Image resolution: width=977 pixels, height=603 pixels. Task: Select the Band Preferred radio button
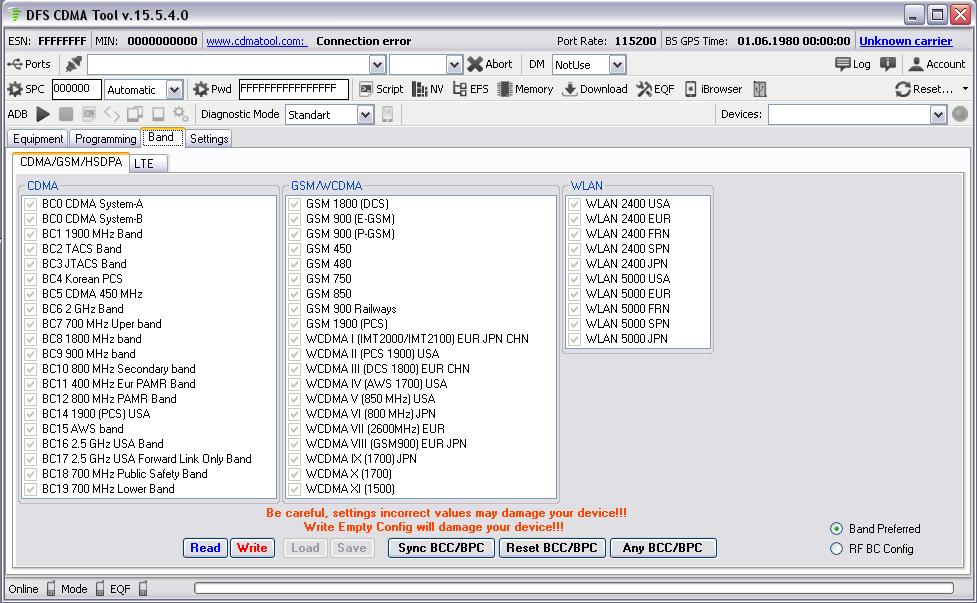[x=836, y=529]
